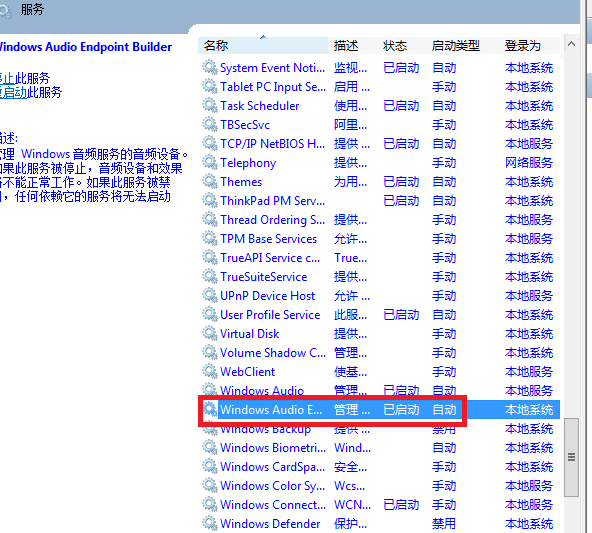Viewport: 592px width, 533px height.
Task: Select the Windows Audio E... highlighted name
Action: (271, 410)
